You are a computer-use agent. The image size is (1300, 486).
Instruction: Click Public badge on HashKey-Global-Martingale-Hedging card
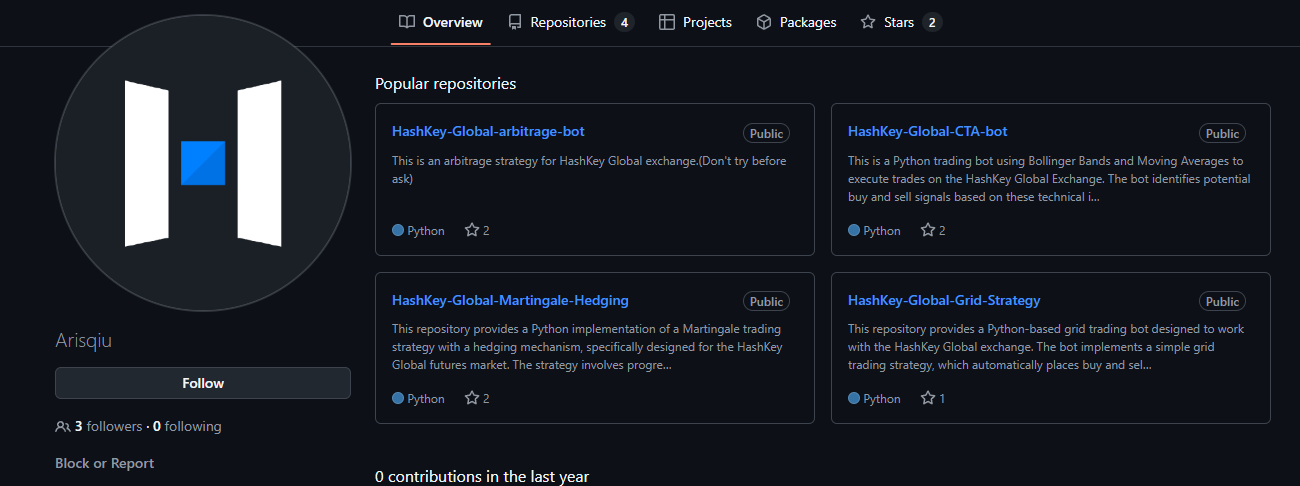tap(766, 301)
